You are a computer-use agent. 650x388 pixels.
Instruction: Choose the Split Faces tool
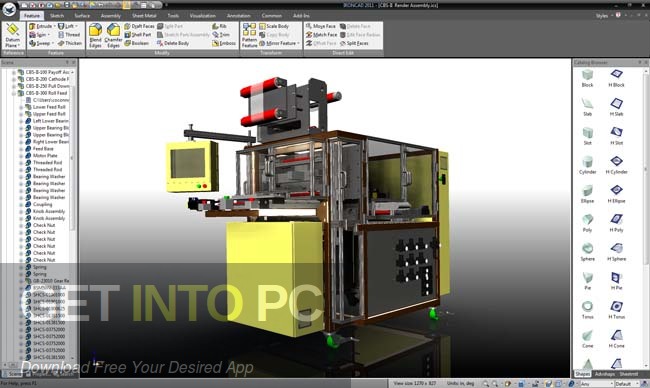[x=354, y=43]
